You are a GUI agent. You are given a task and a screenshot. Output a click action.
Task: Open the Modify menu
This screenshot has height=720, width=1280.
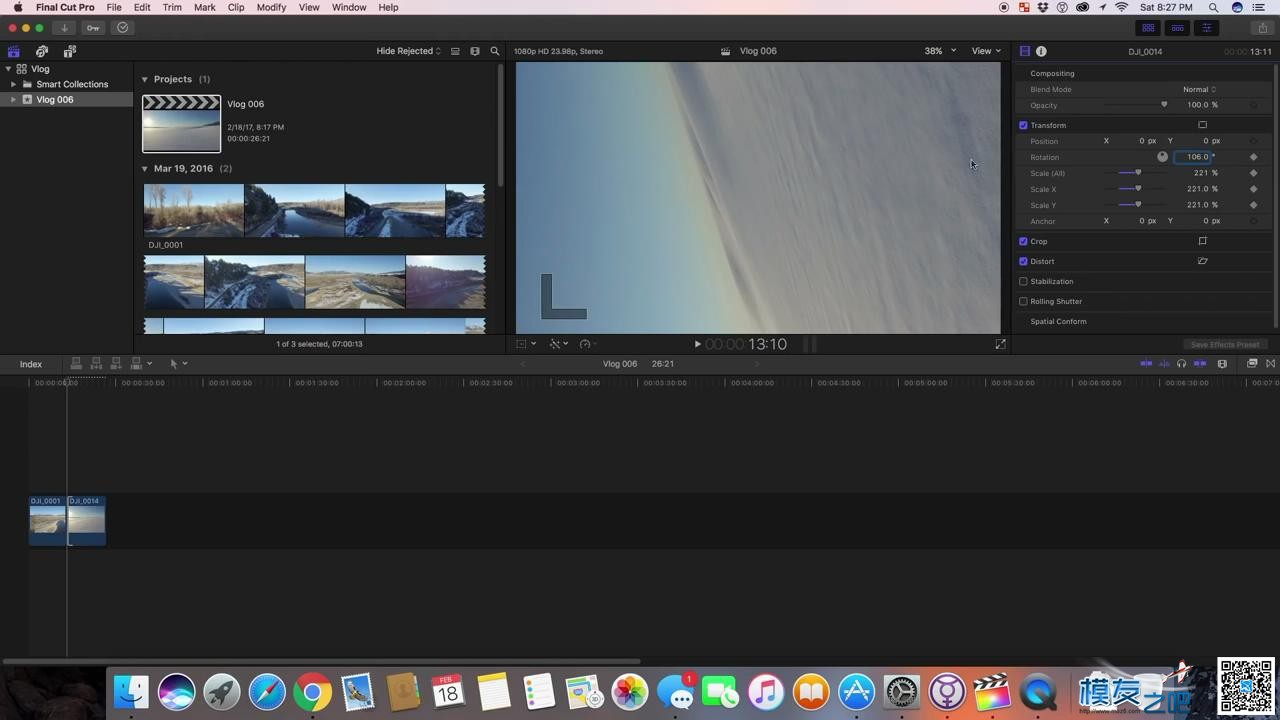271,7
